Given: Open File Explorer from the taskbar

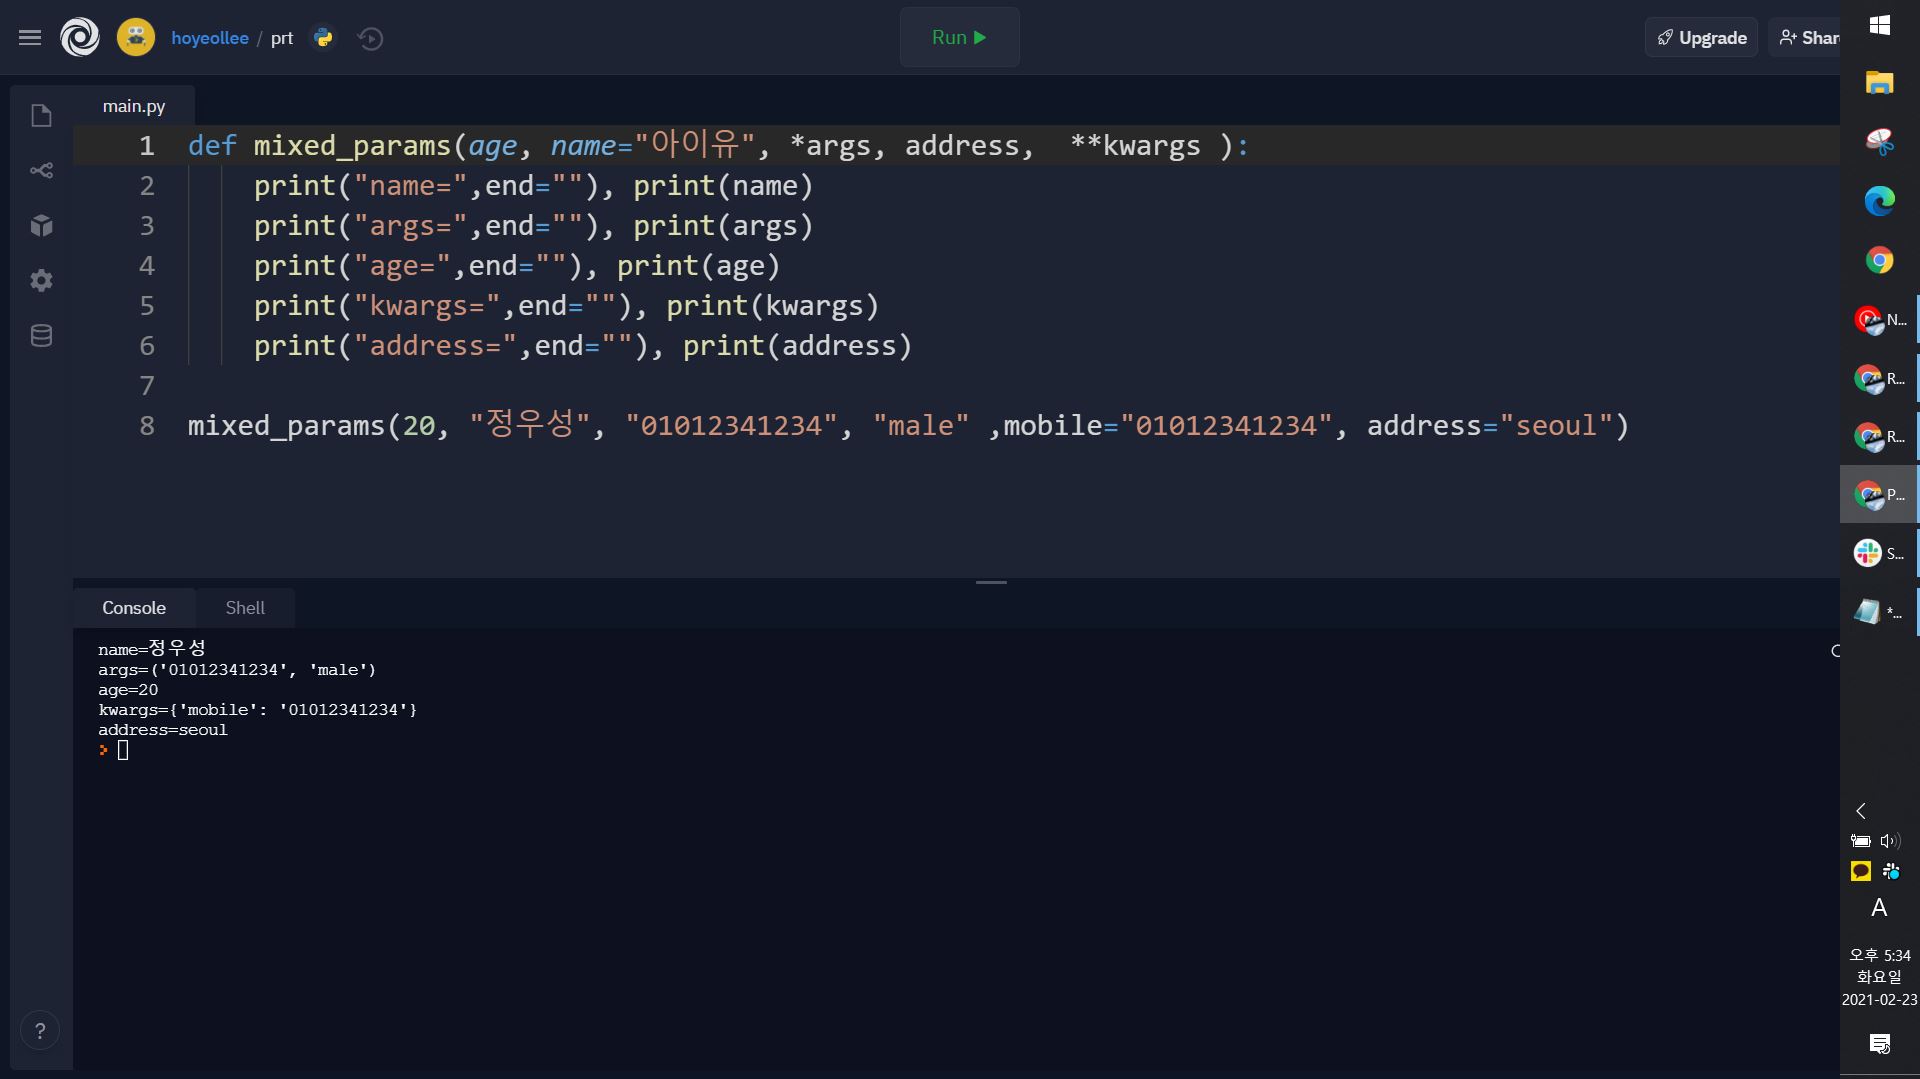Looking at the screenshot, I should click(x=1879, y=83).
